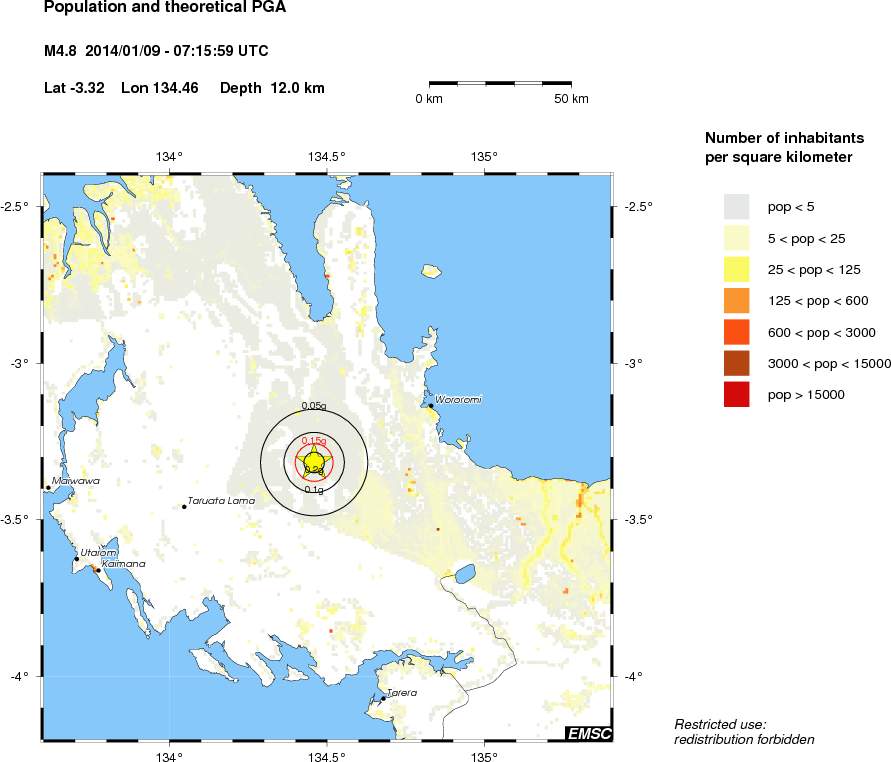Click the Tarera town marker
The width and height of the screenshot is (891, 762).
pos(383,698)
